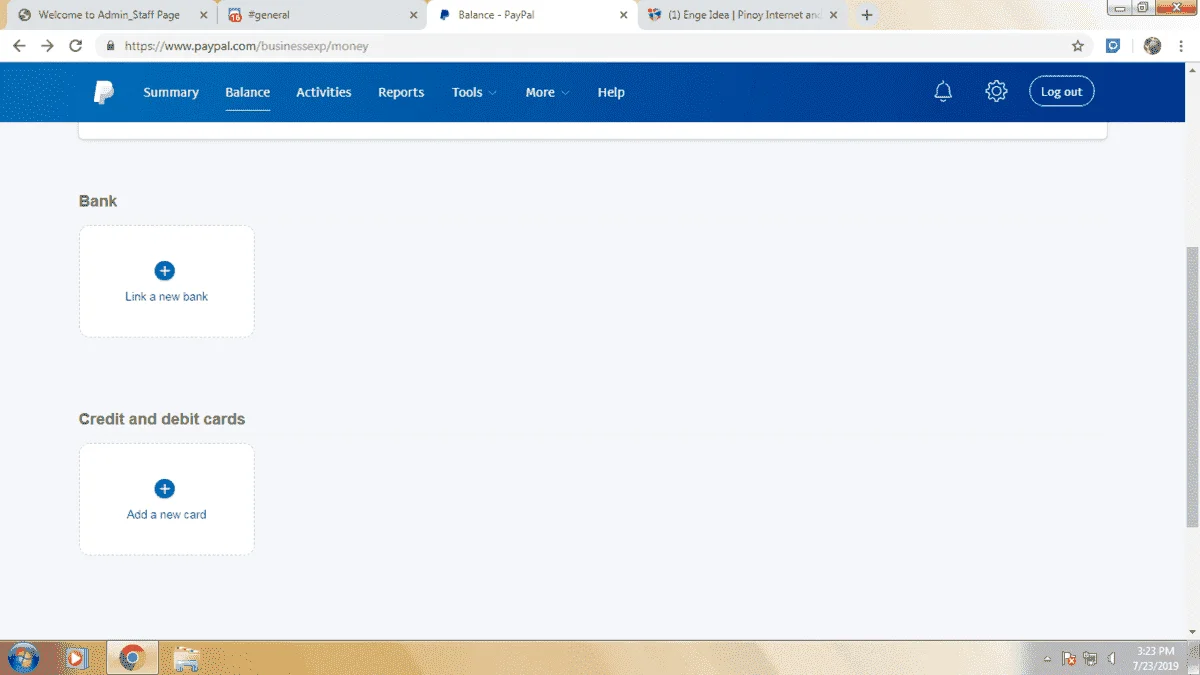The image size is (1200, 675).
Task: Go back with the browser back arrow
Action: pyautogui.click(x=19, y=46)
